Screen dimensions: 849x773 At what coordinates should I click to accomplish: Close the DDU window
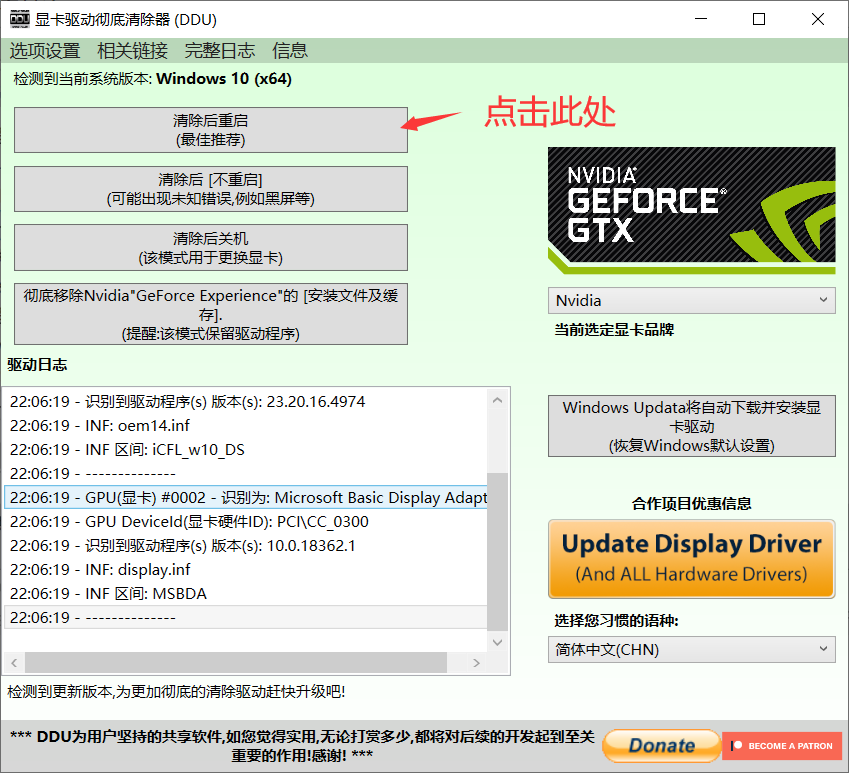click(818, 19)
